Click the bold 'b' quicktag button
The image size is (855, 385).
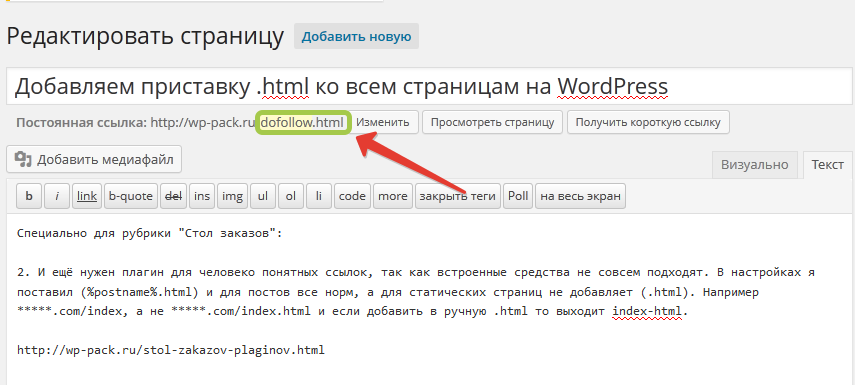[29, 196]
